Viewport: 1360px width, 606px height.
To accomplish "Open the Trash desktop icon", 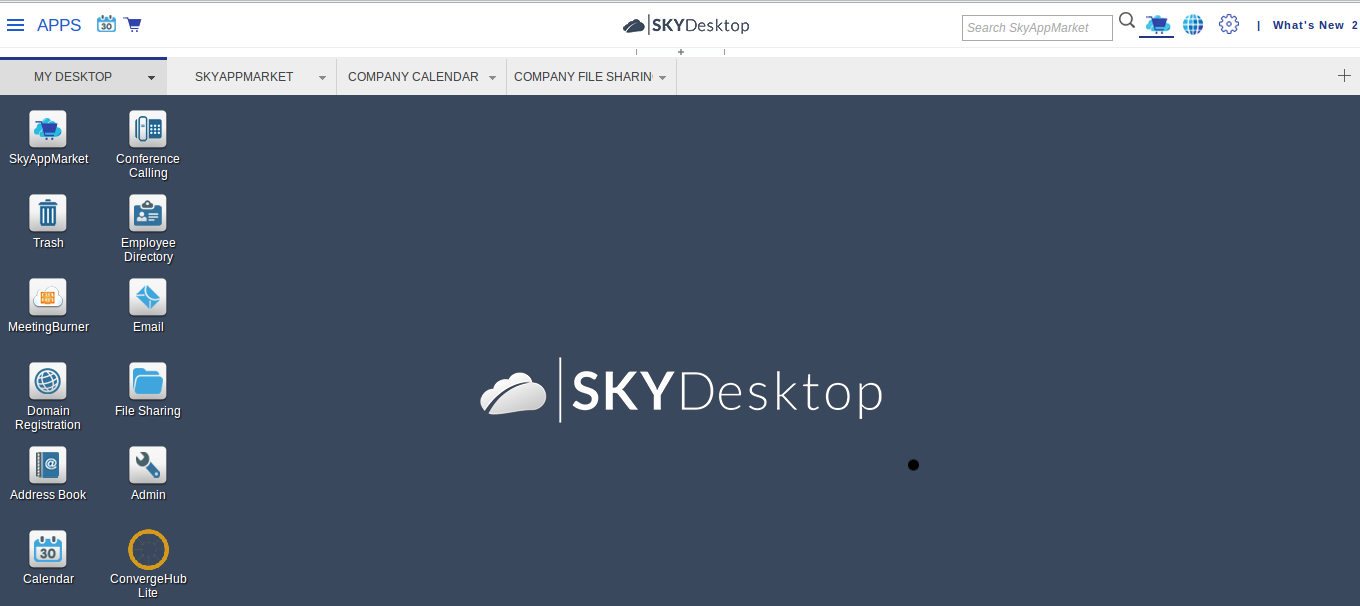I will 48,213.
